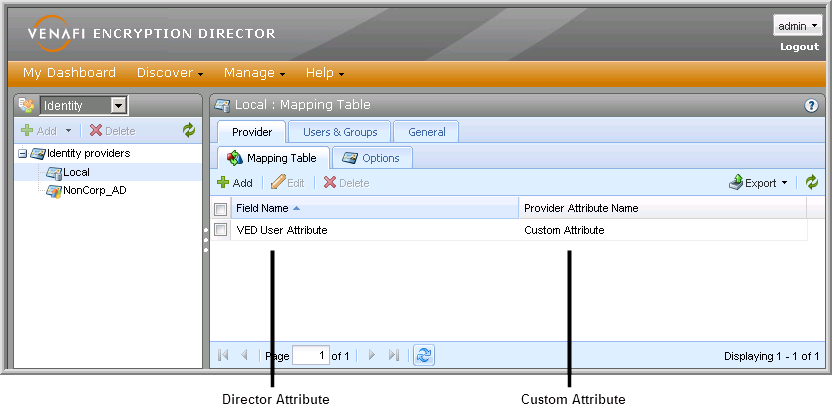Switch to the Users & Groups tab
The width and height of the screenshot is (832, 417).
340,132
